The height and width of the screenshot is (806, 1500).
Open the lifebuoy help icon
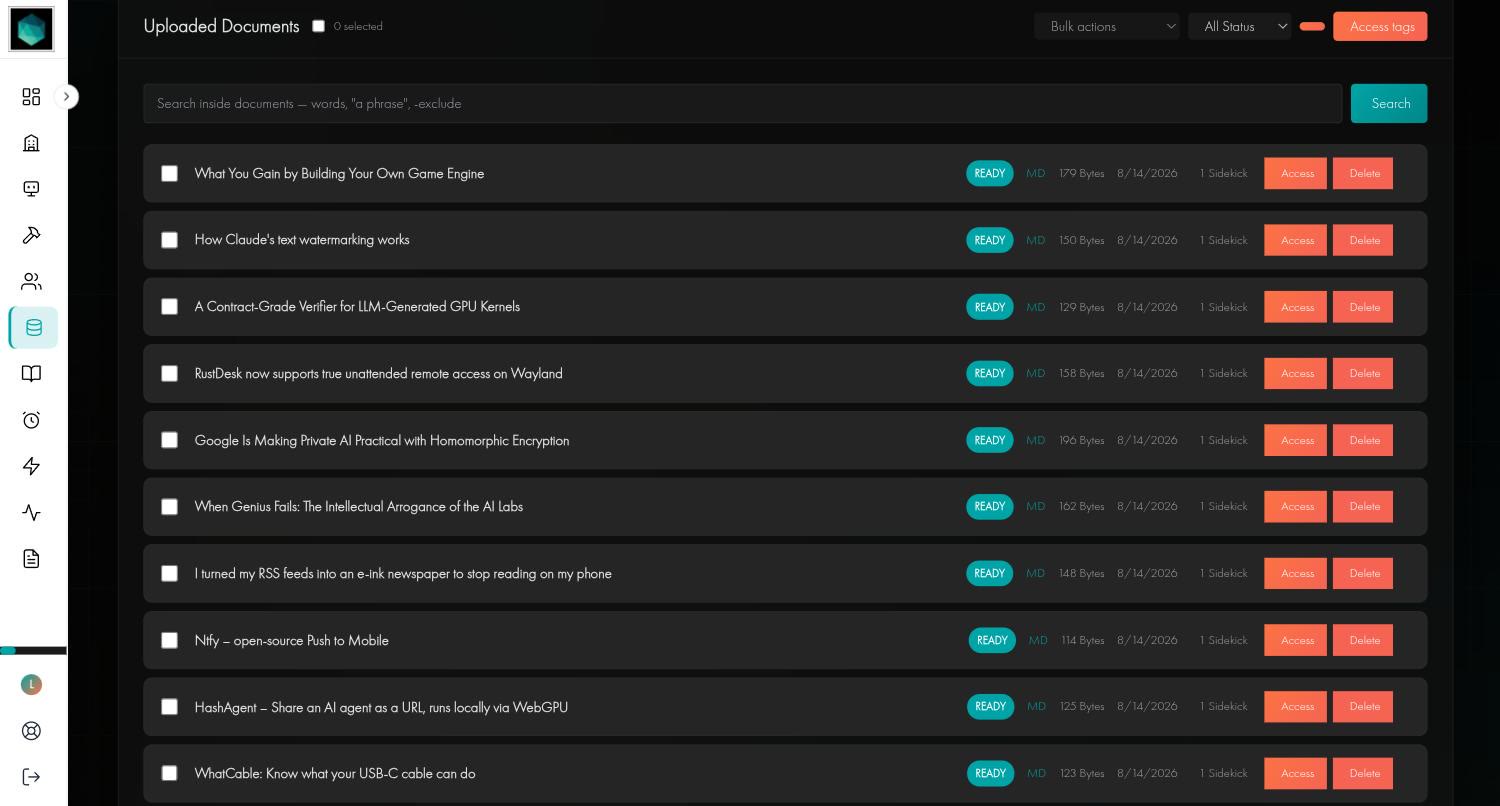(32, 731)
